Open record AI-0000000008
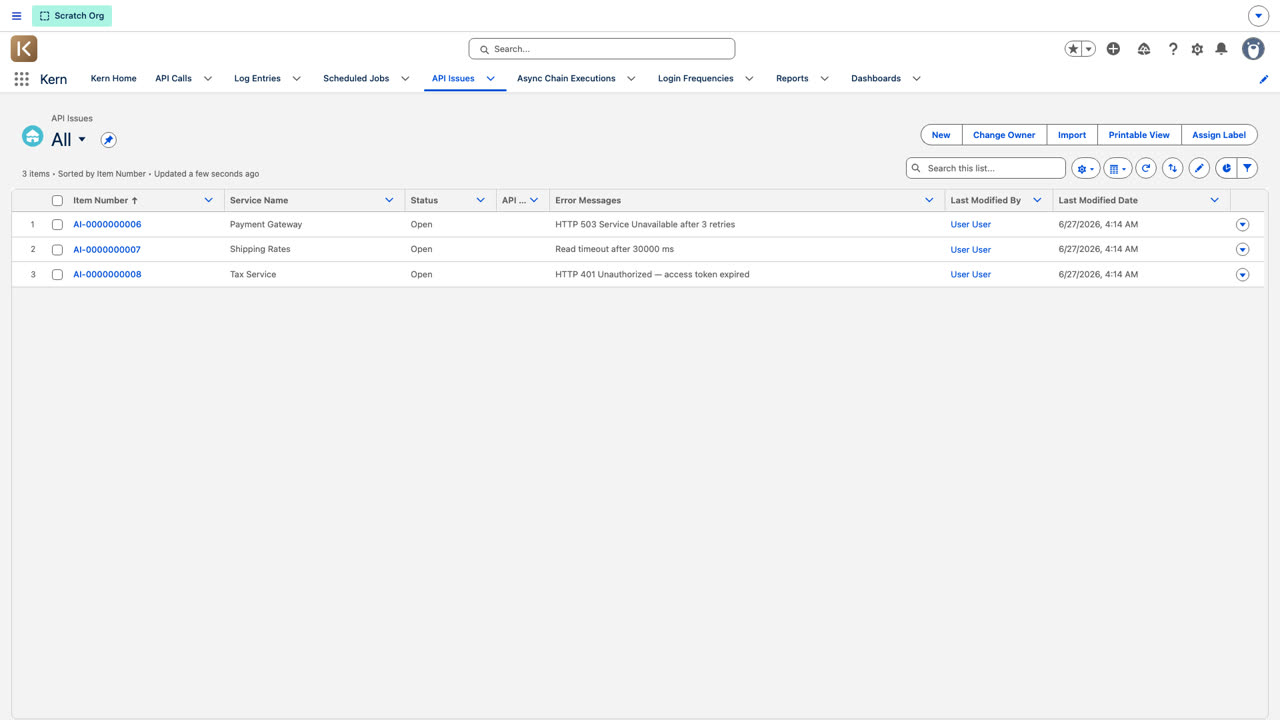1280x720 pixels. pos(107,274)
